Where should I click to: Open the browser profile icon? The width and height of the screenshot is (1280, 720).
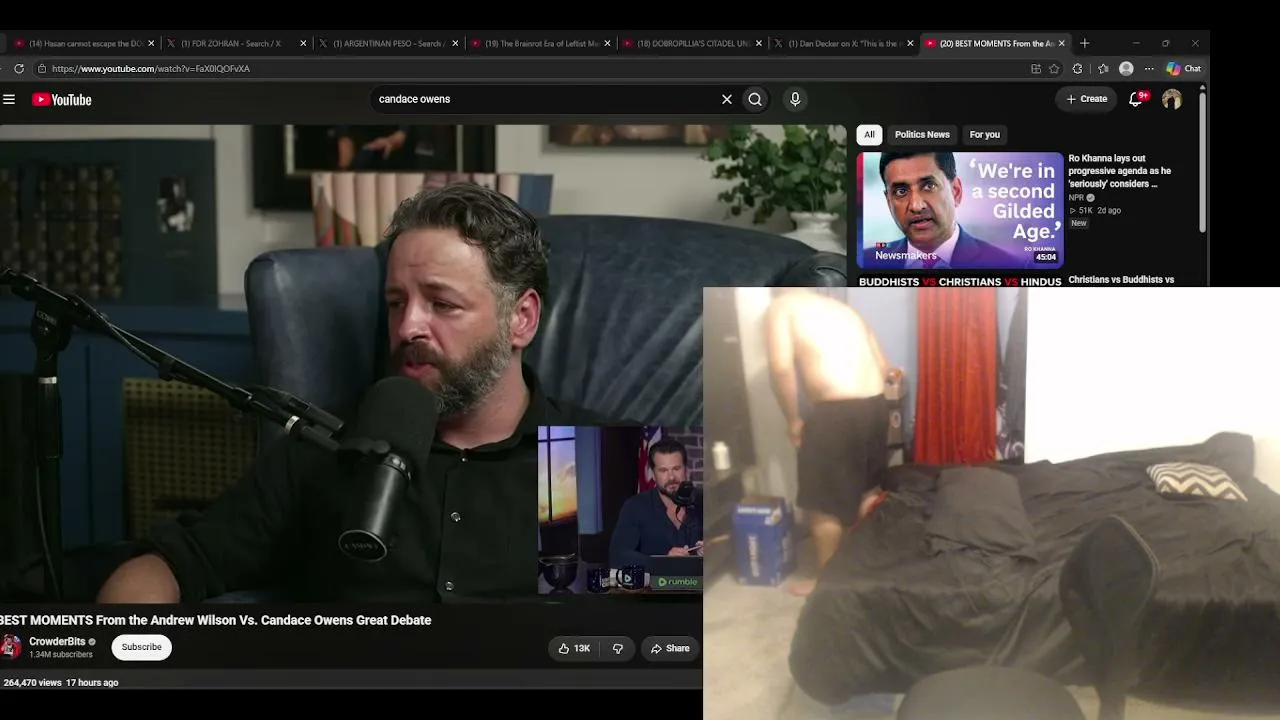(x=1126, y=69)
